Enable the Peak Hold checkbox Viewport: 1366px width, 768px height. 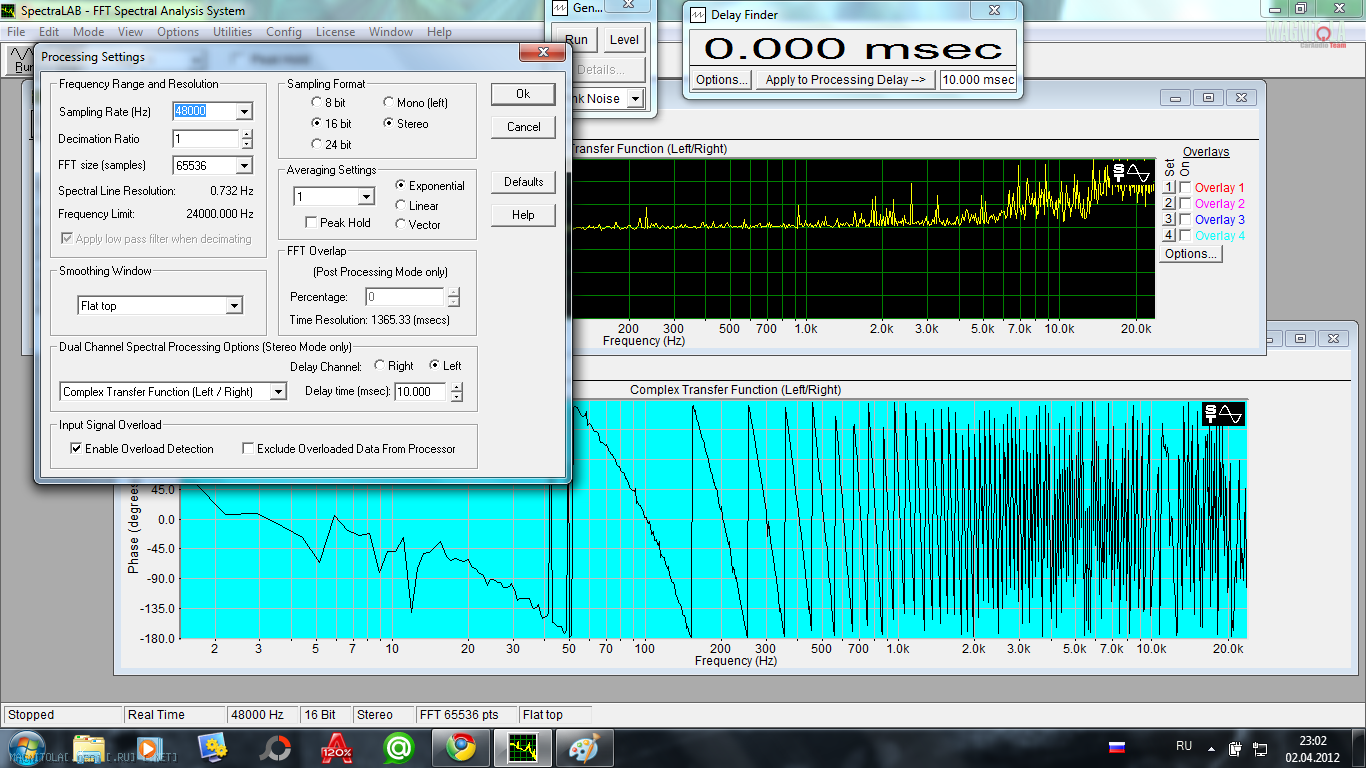pyautogui.click(x=312, y=223)
